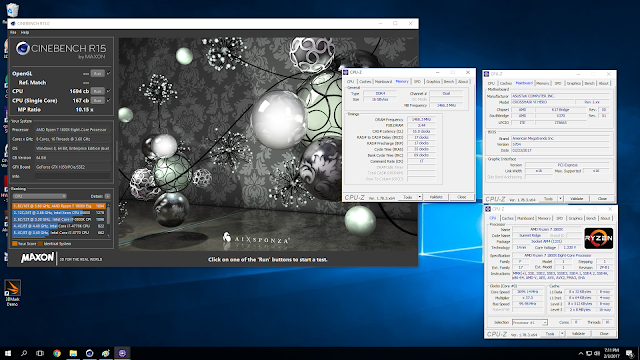Click the Identical System legend swatch
Image resolution: width=640 pixels, height=360 pixels.
40,244
